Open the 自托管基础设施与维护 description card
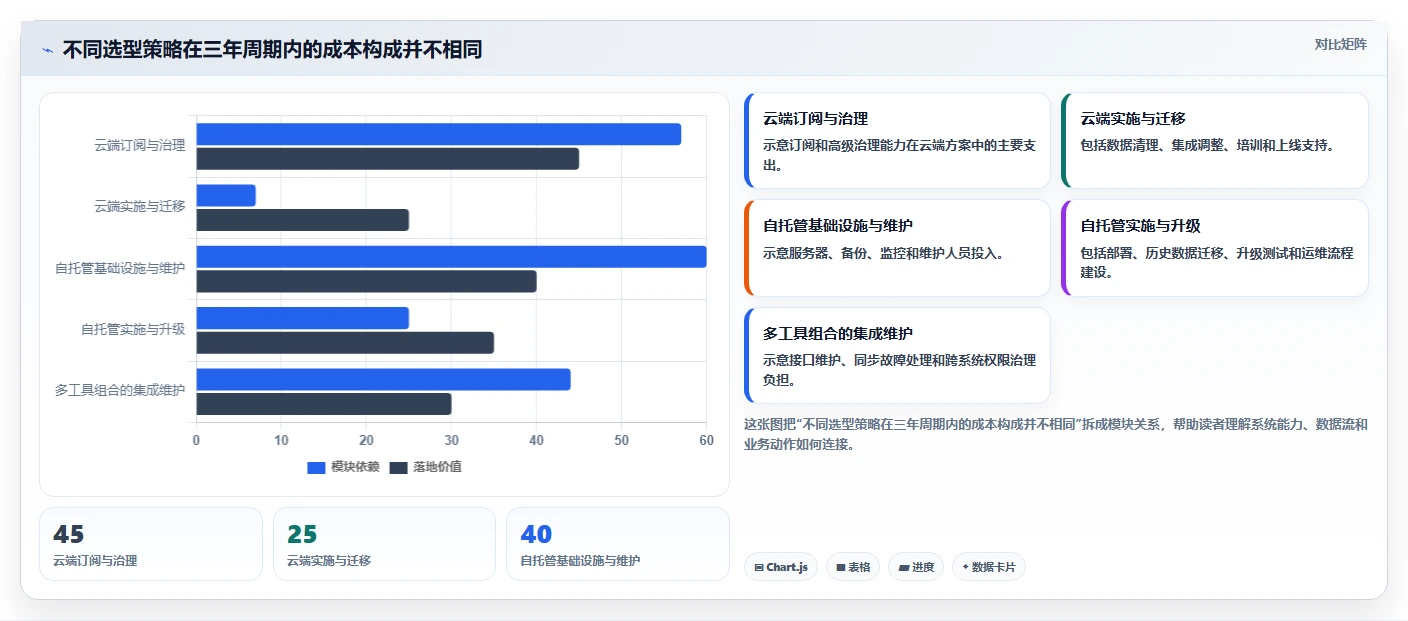This screenshot has height=621, width=1408. pos(897,248)
